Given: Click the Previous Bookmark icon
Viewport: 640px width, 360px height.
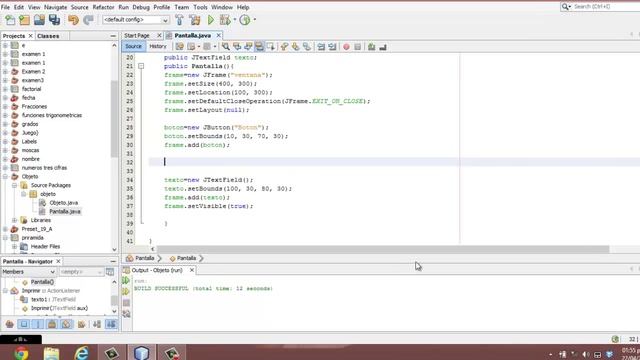Looking at the screenshot, I should 284,47.
